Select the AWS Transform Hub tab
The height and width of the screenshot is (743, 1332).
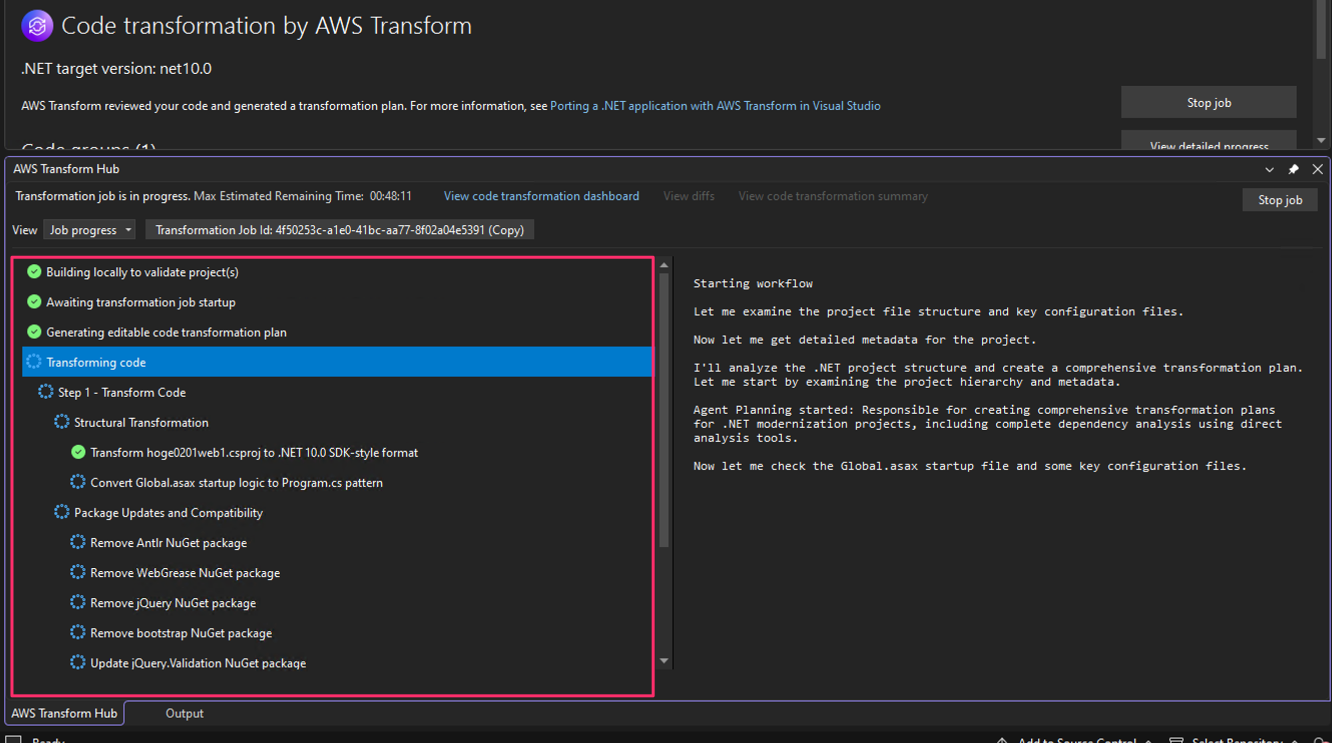tap(64, 713)
